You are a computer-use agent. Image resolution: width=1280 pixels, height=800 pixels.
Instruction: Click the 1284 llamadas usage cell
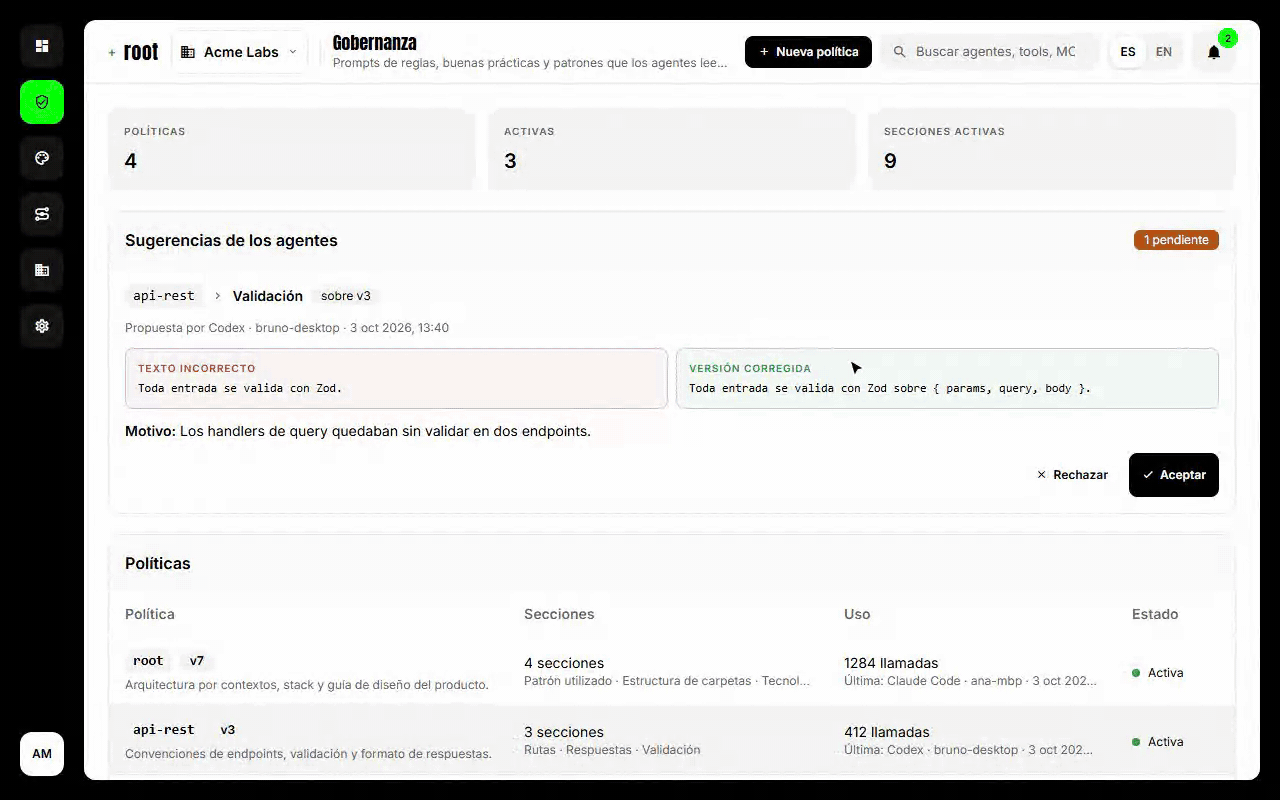pos(970,672)
